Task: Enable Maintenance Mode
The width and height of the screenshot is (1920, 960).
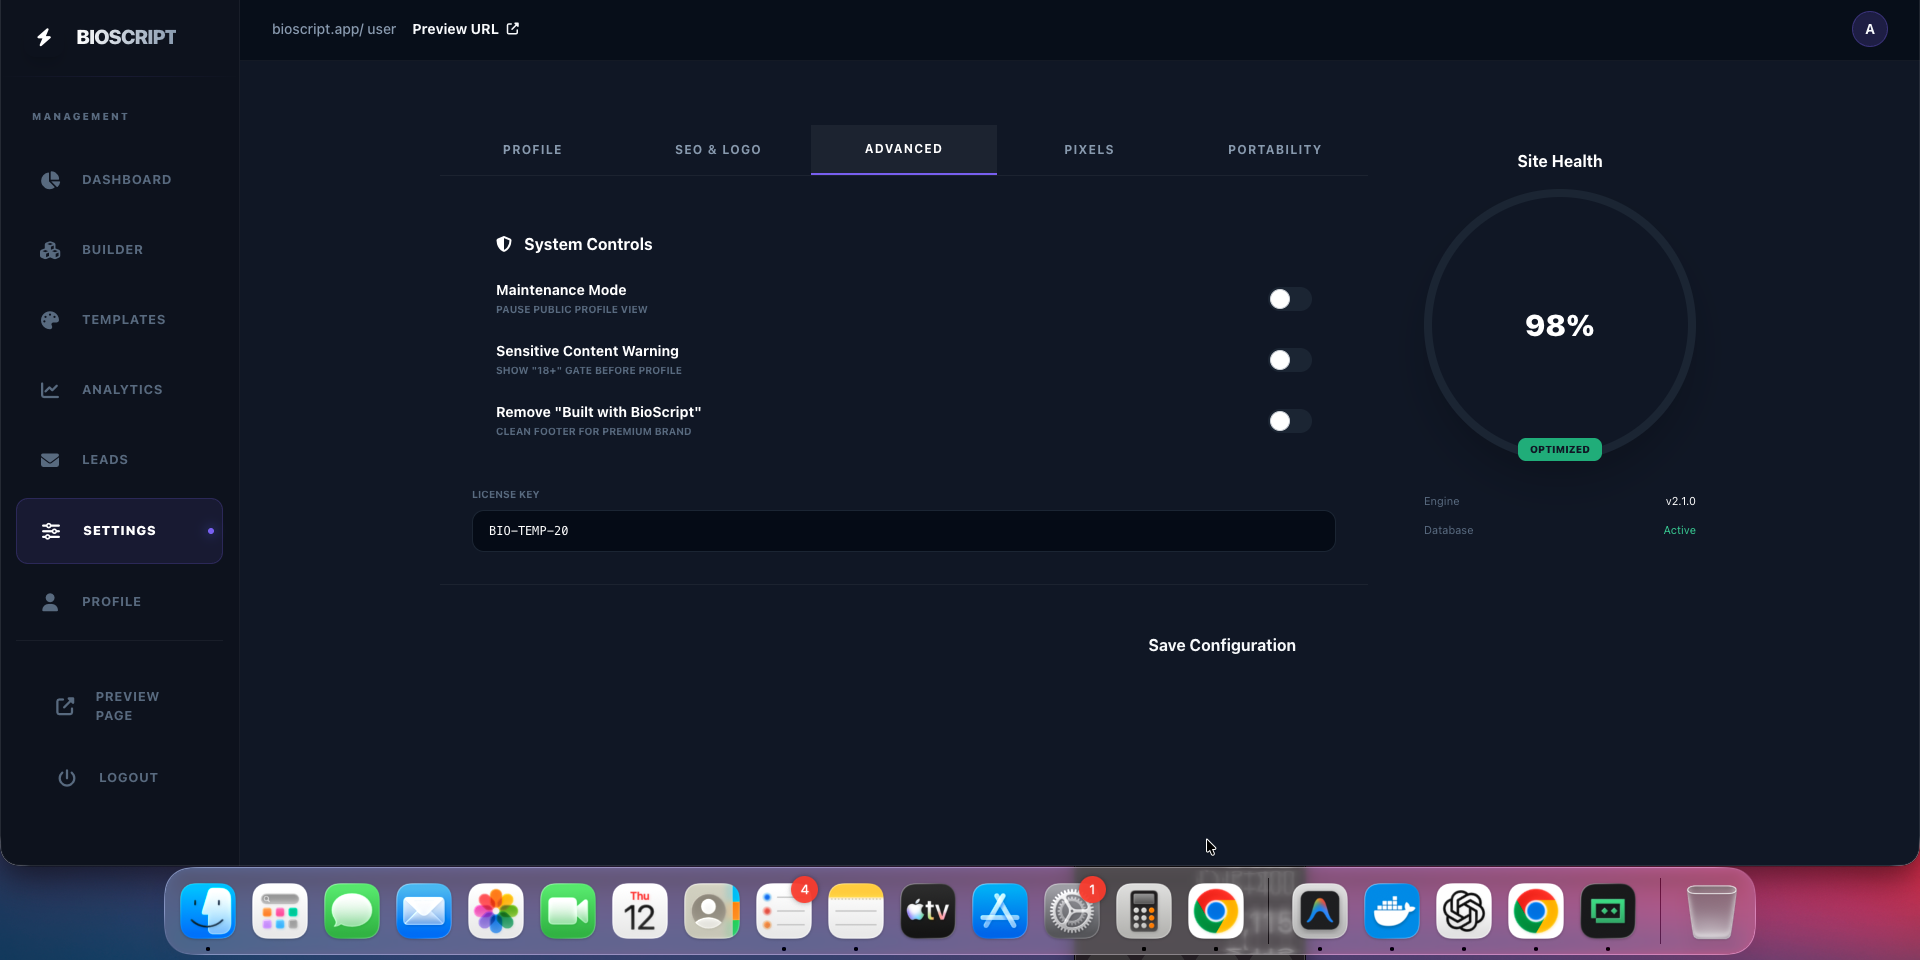Action: pyautogui.click(x=1289, y=299)
